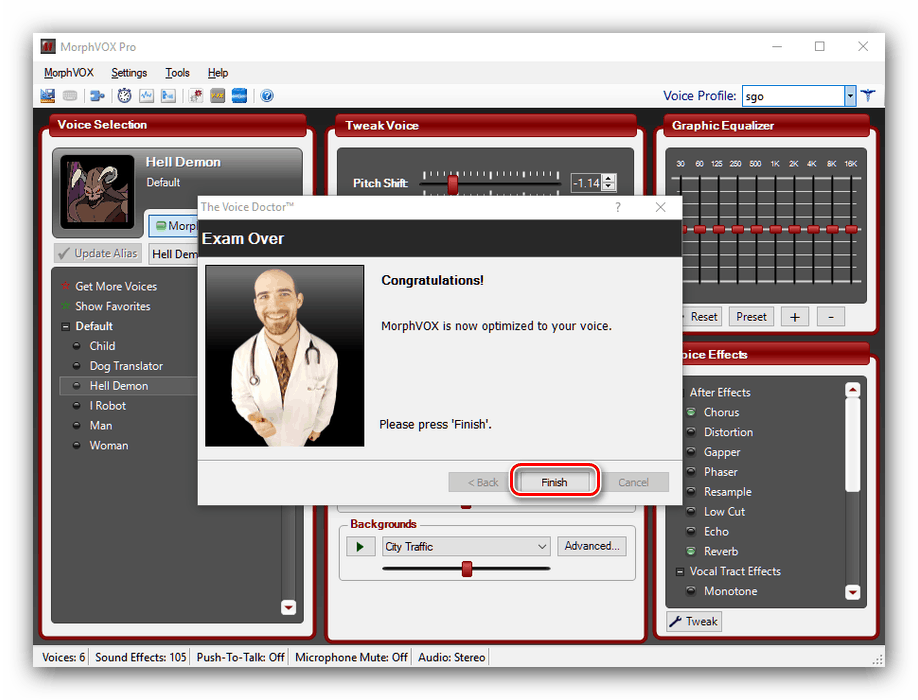This screenshot has height=700, width=918.
Task: Open Advanced backgrounds settings
Action: pyautogui.click(x=591, y=546)
